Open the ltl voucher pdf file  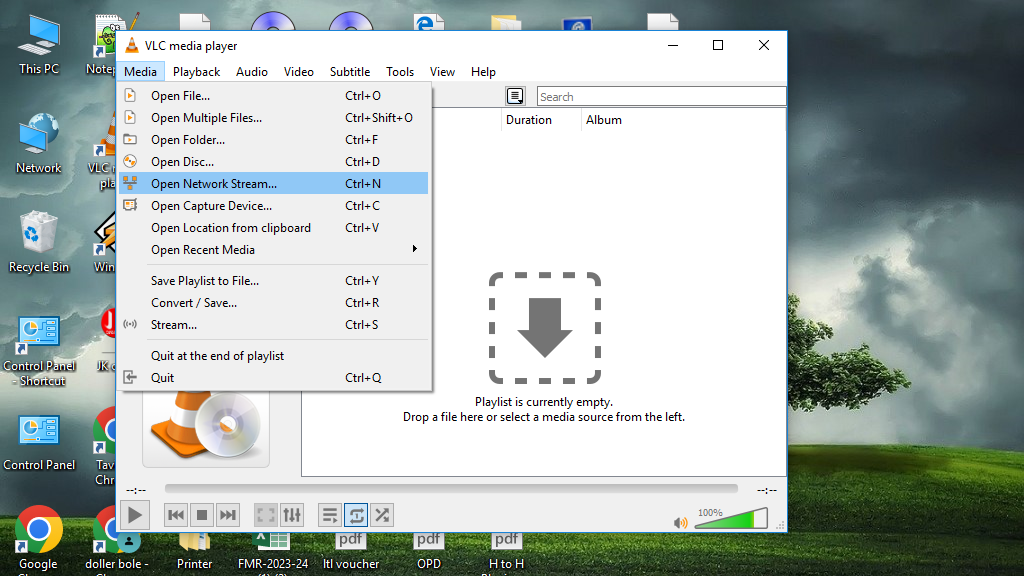351,552
